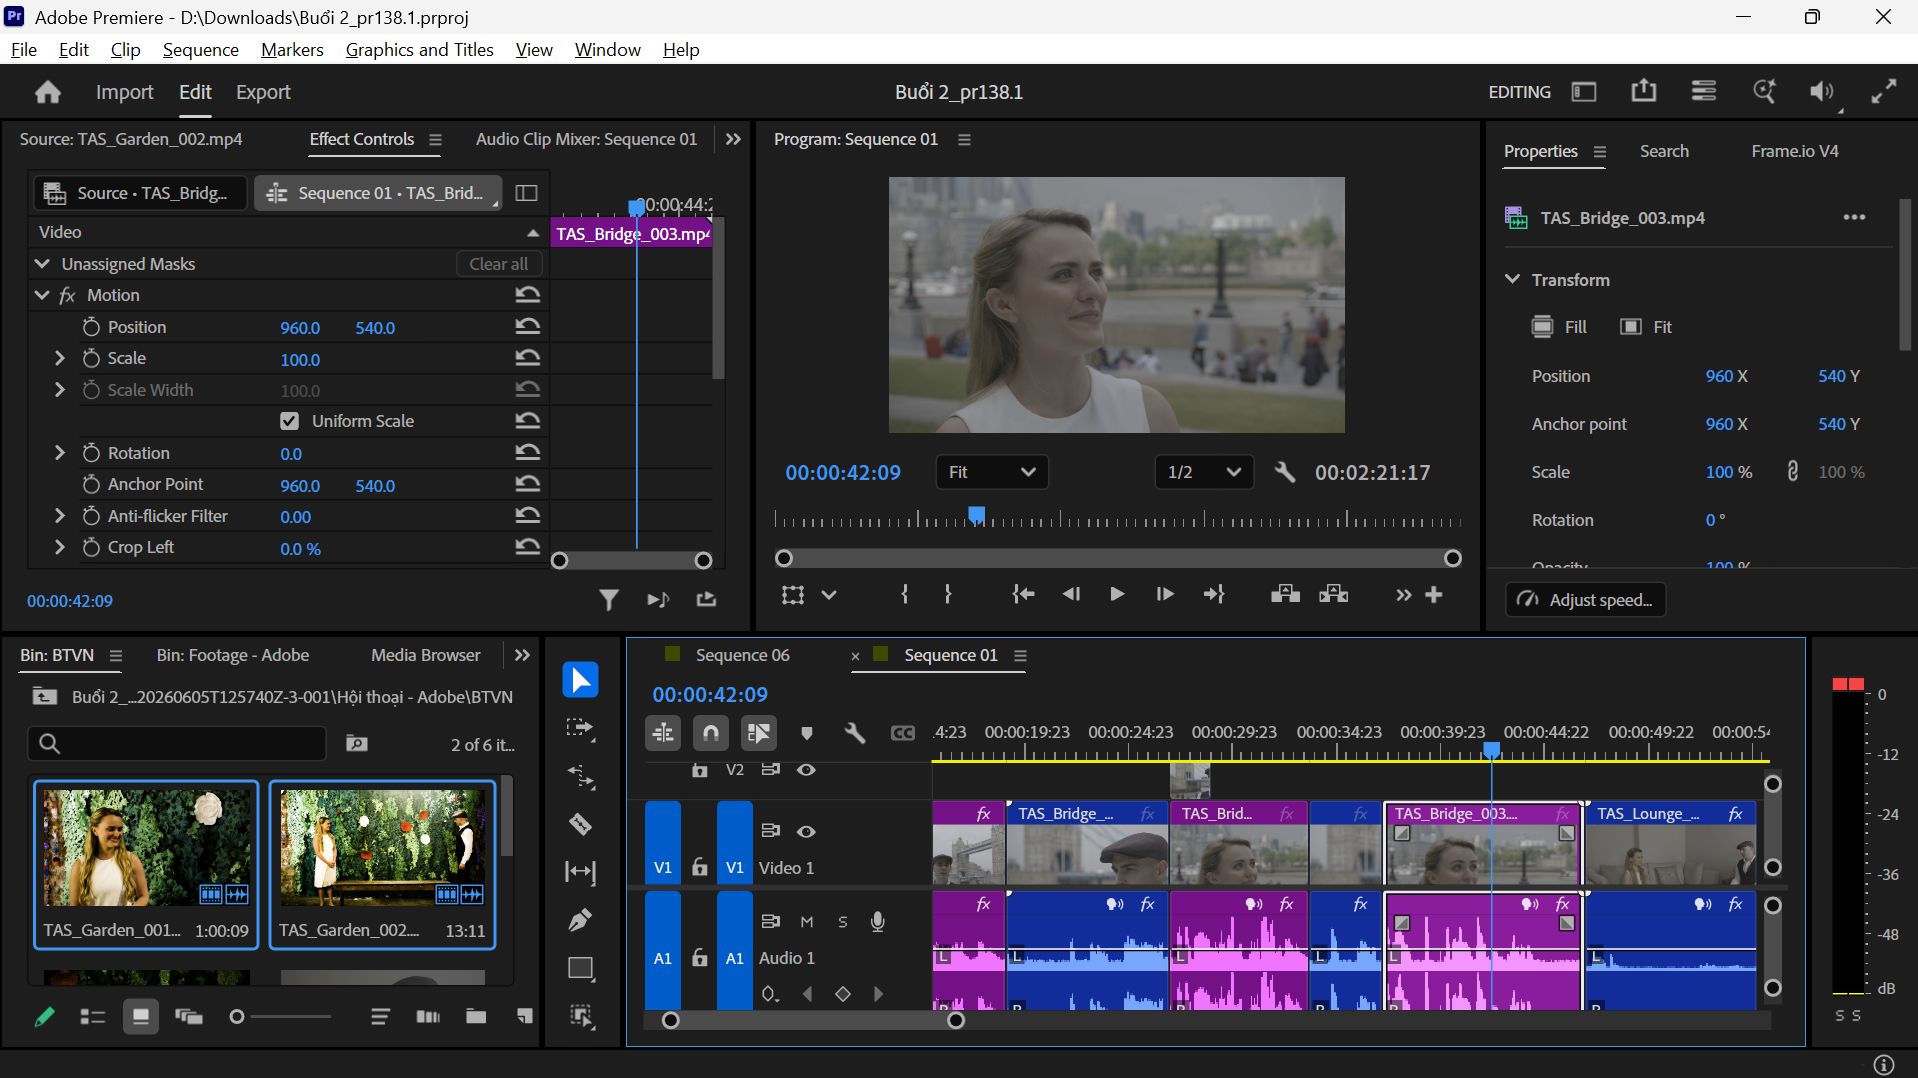Select the Selection tool arrow
Image resolution: width=1918 pixels, height=1078 pixels.
580,680
